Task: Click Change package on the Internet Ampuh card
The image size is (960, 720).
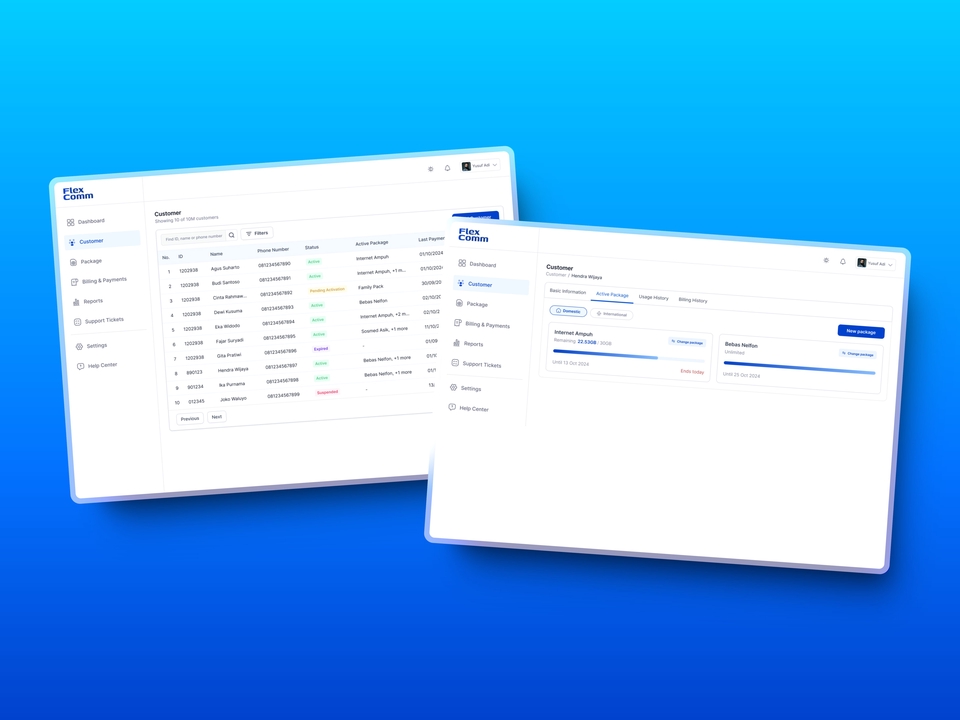Action: pyautogui.click(x=687, y=342)
